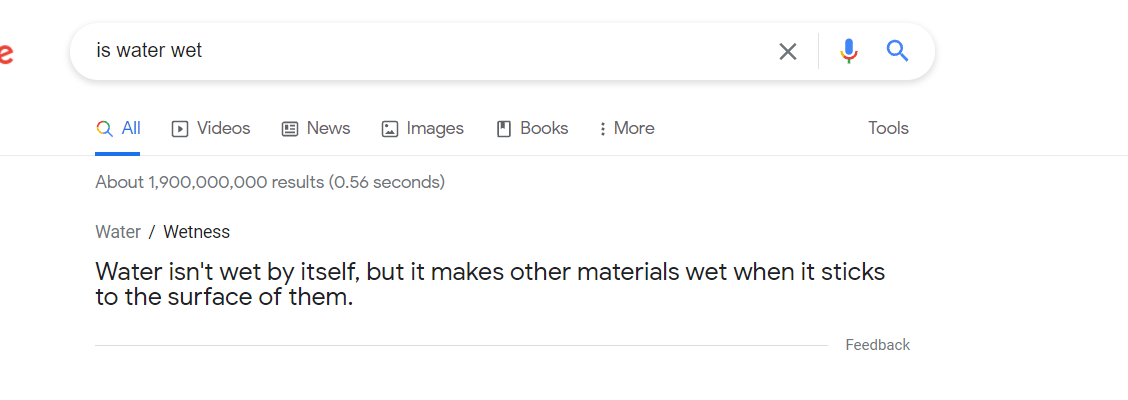Click the book icon beside Books

[x=504, y=129]
